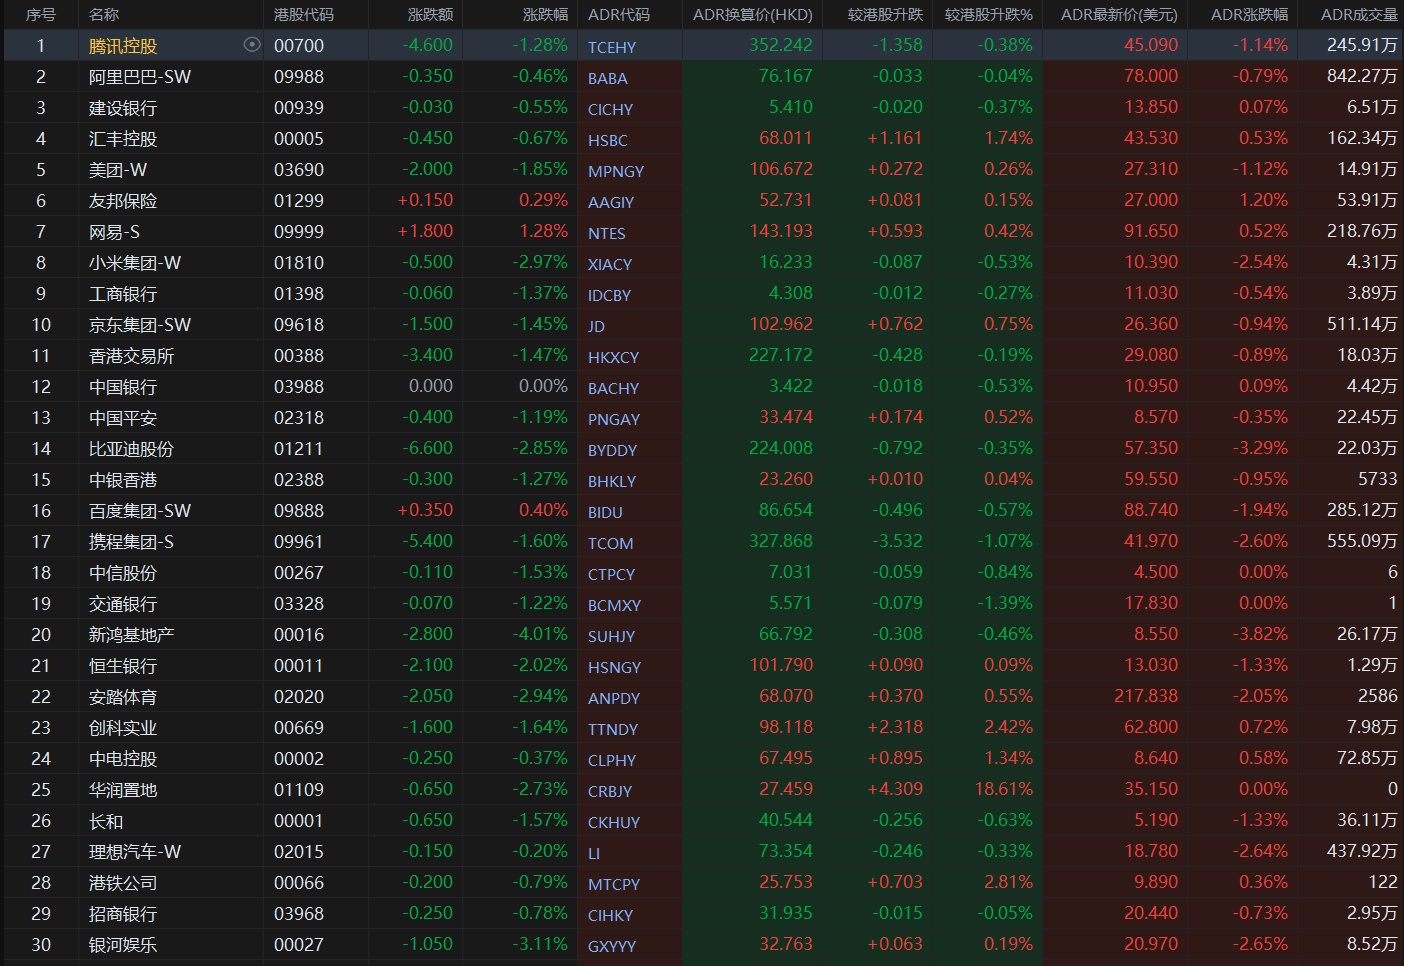
Task: Click the 18.61% premium value for 华润置地
Action: coord(1004,789)
